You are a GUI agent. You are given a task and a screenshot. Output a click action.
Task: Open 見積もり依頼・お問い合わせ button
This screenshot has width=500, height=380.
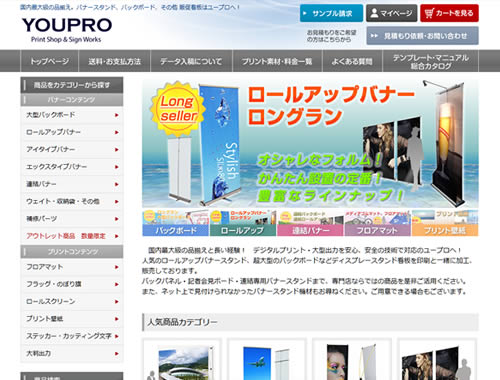[423, 36]
